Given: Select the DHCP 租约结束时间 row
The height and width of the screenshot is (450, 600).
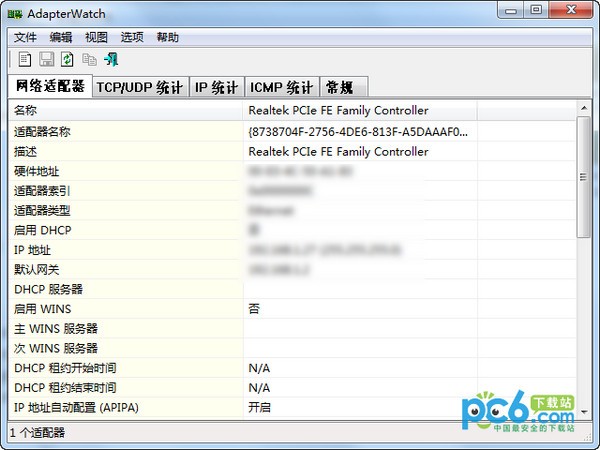Looking at the screenshot, I should [x=292, y=388].
